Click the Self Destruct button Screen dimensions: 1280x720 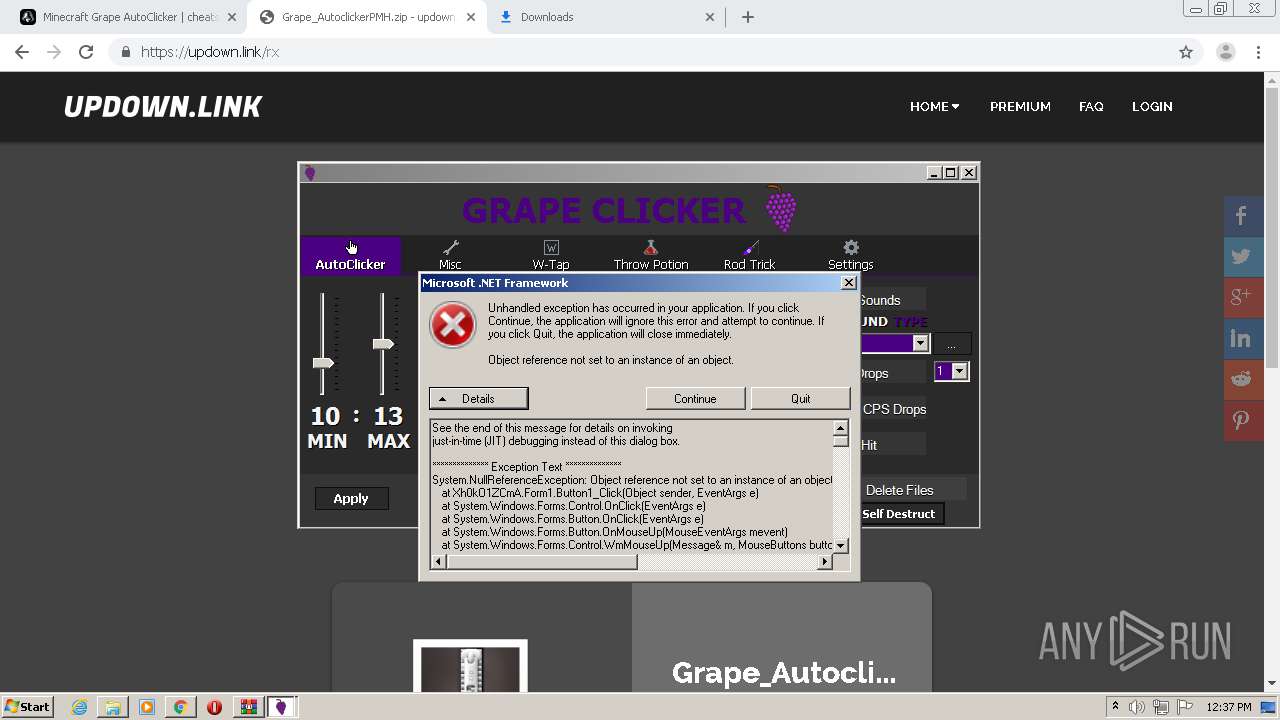click(x=899, y=513)
